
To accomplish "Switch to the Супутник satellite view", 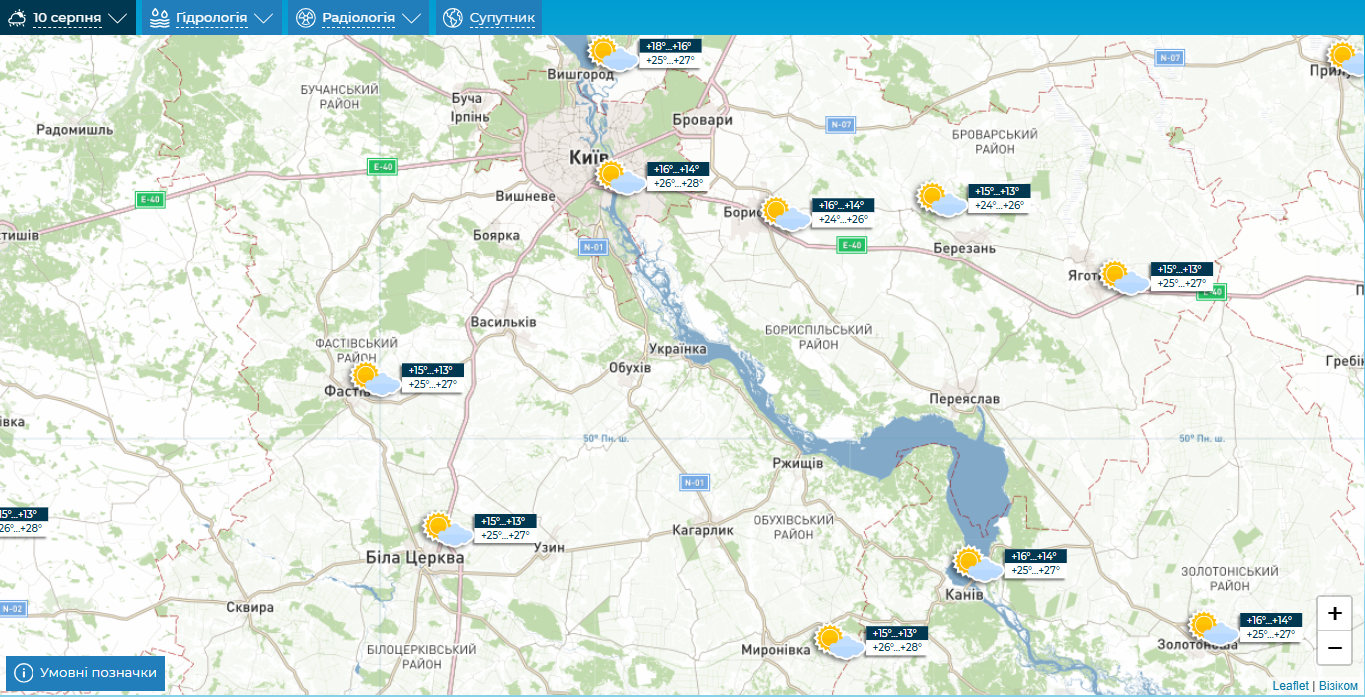I will tap(489, 18).
